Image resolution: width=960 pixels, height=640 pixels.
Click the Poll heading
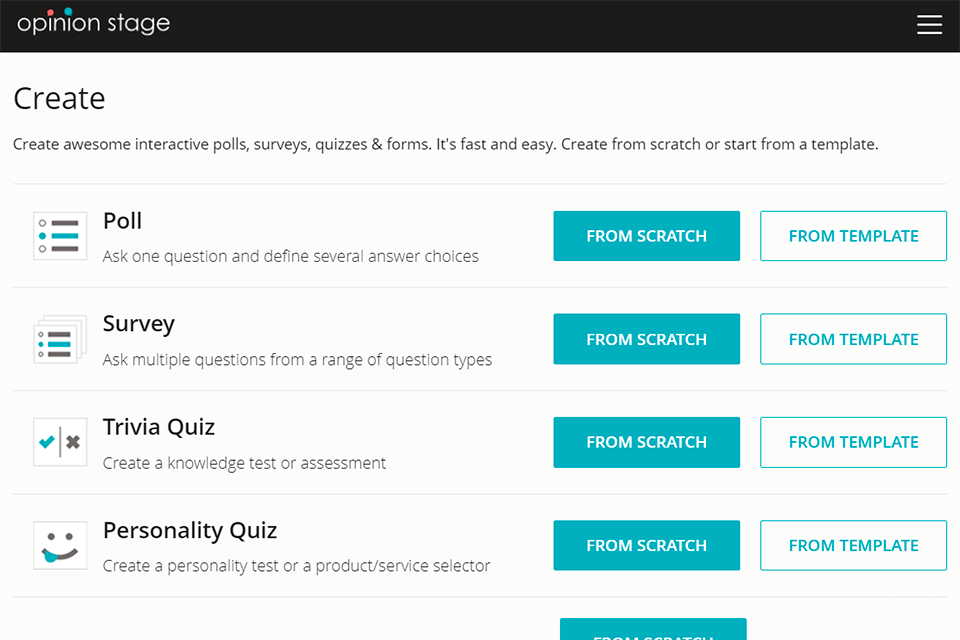[x=123, y=221]
